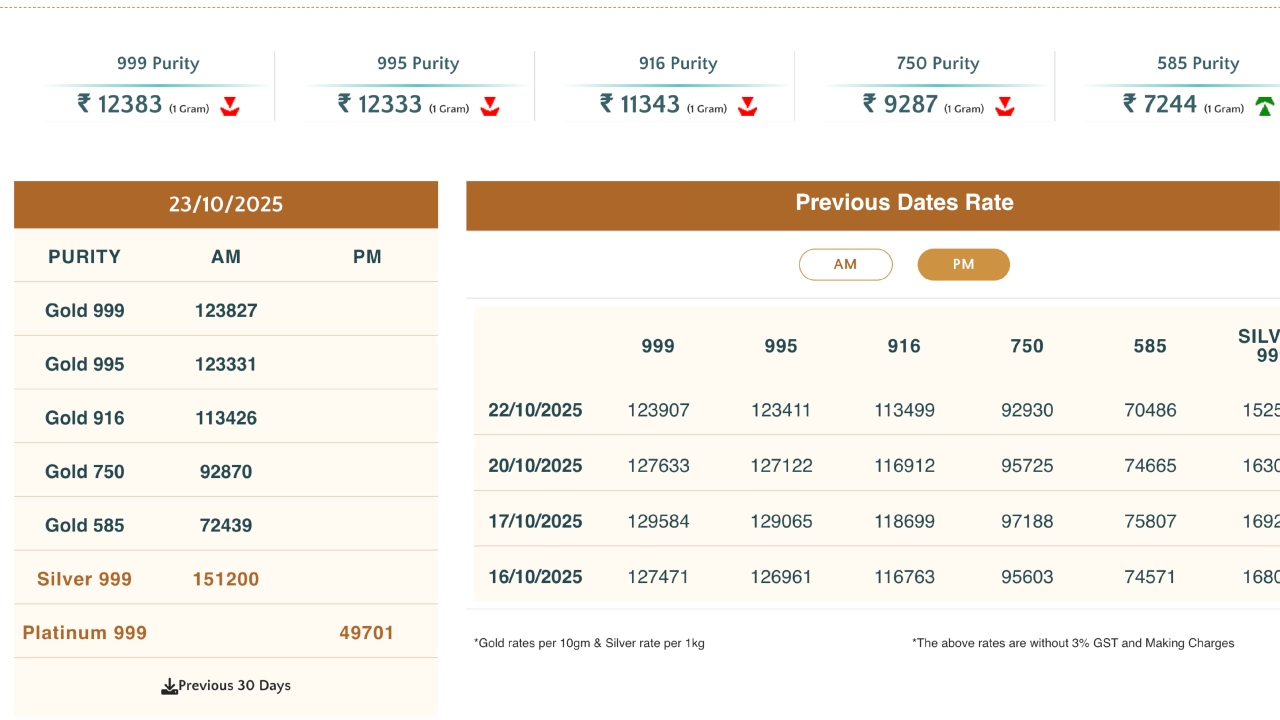Open the Previous 30 Days link
Viewport: 1280px width, 720px height.
click(x=234, y=686)
